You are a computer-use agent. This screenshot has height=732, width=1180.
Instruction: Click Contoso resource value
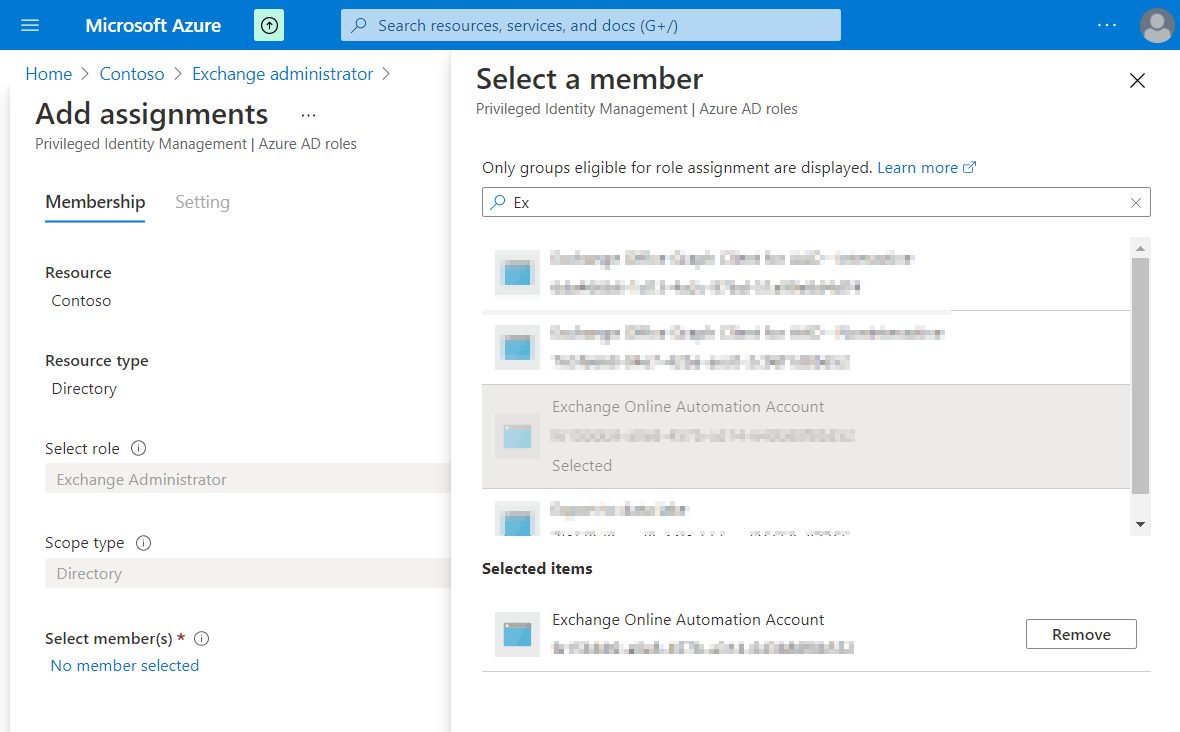[x=81, y=301]
